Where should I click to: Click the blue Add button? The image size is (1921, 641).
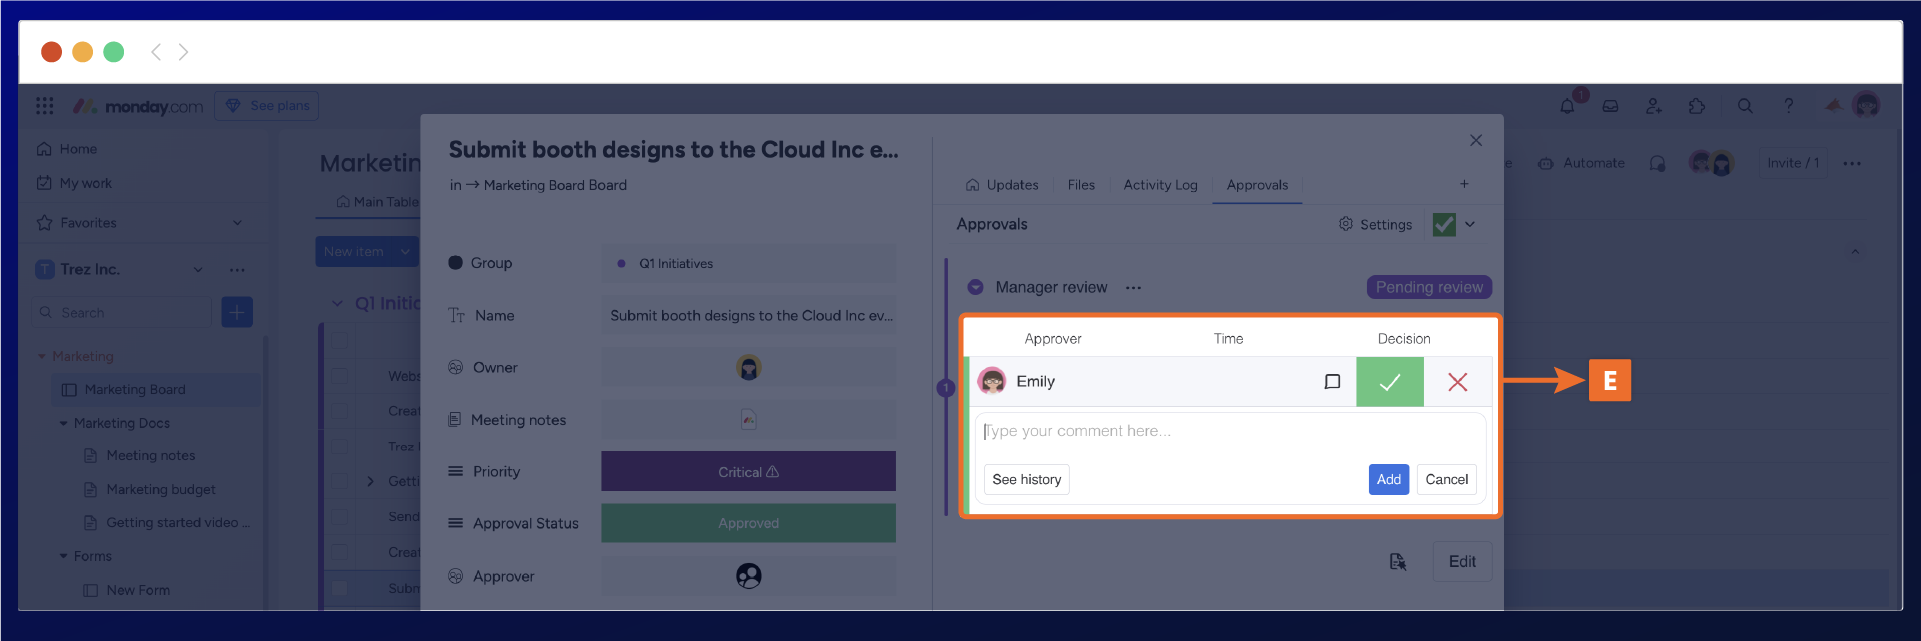1388,480
